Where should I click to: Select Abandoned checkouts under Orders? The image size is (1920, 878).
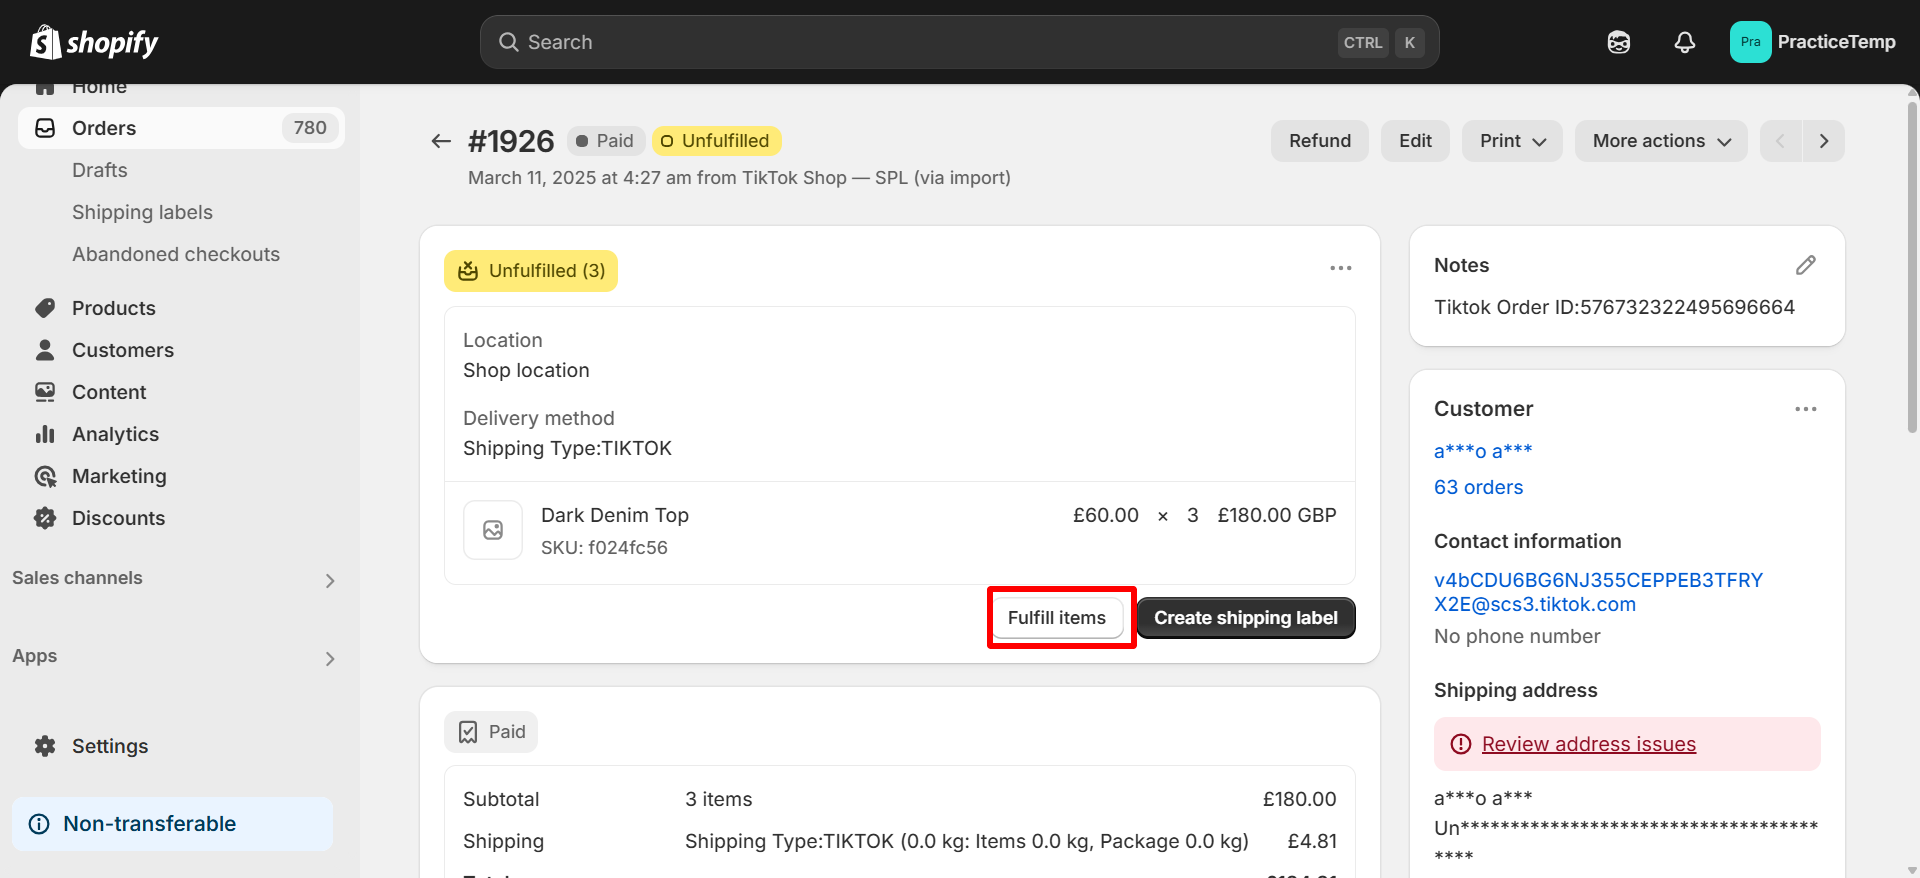(176, 254)
